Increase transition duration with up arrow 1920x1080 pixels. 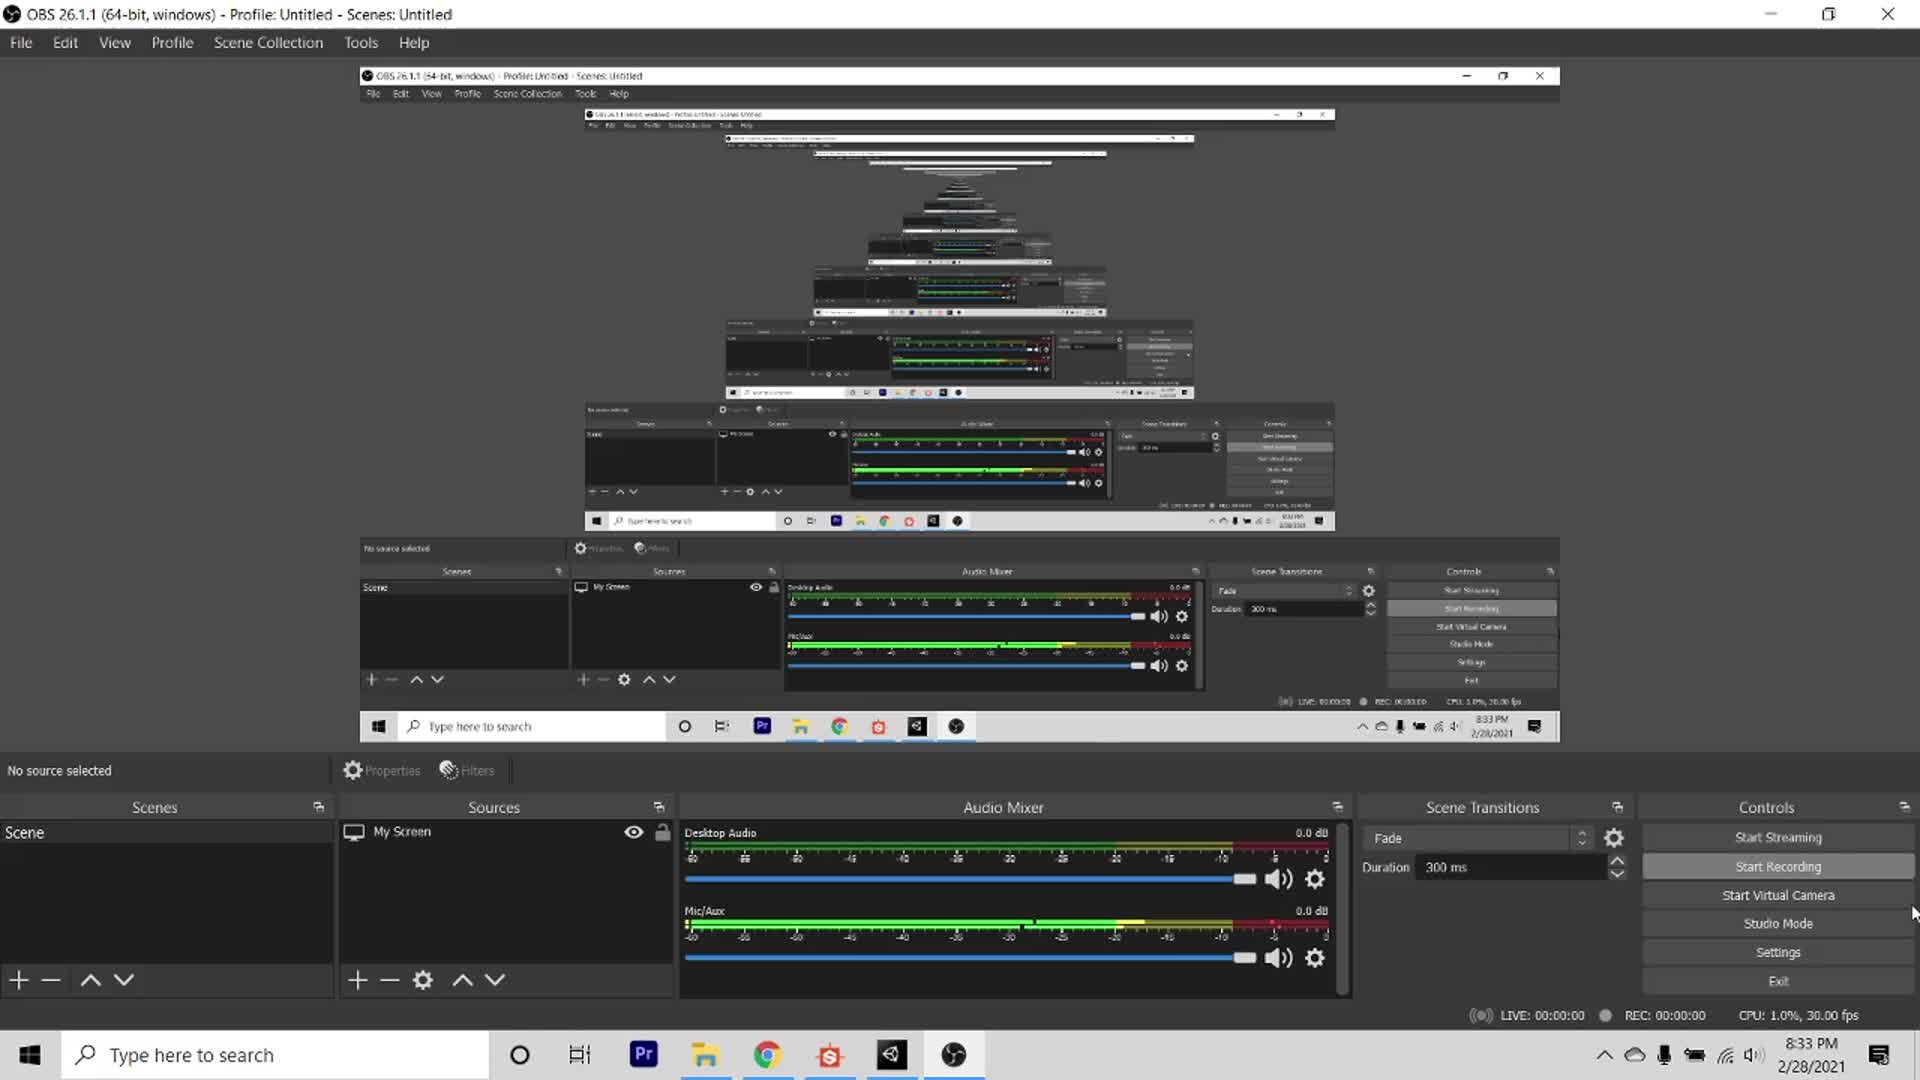click(x=1617, y=861)
